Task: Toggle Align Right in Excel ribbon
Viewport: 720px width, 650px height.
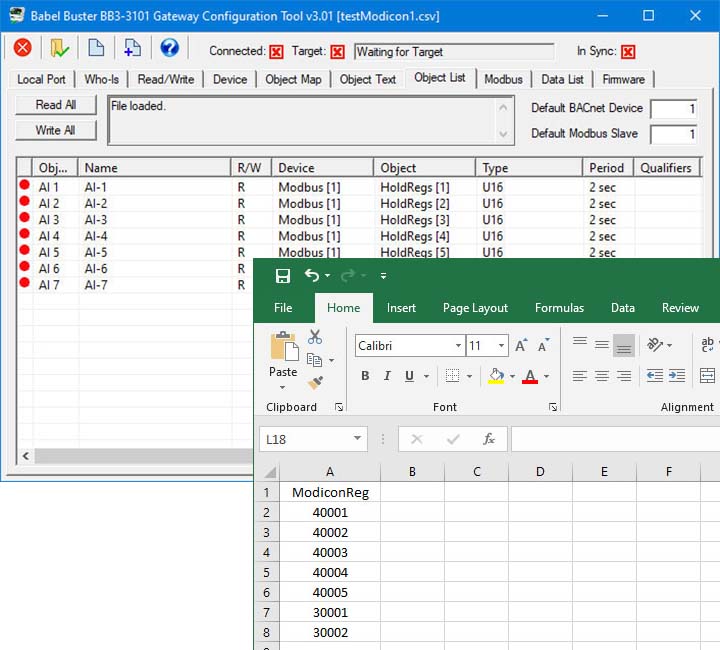Action: click(x=624, y=375)
